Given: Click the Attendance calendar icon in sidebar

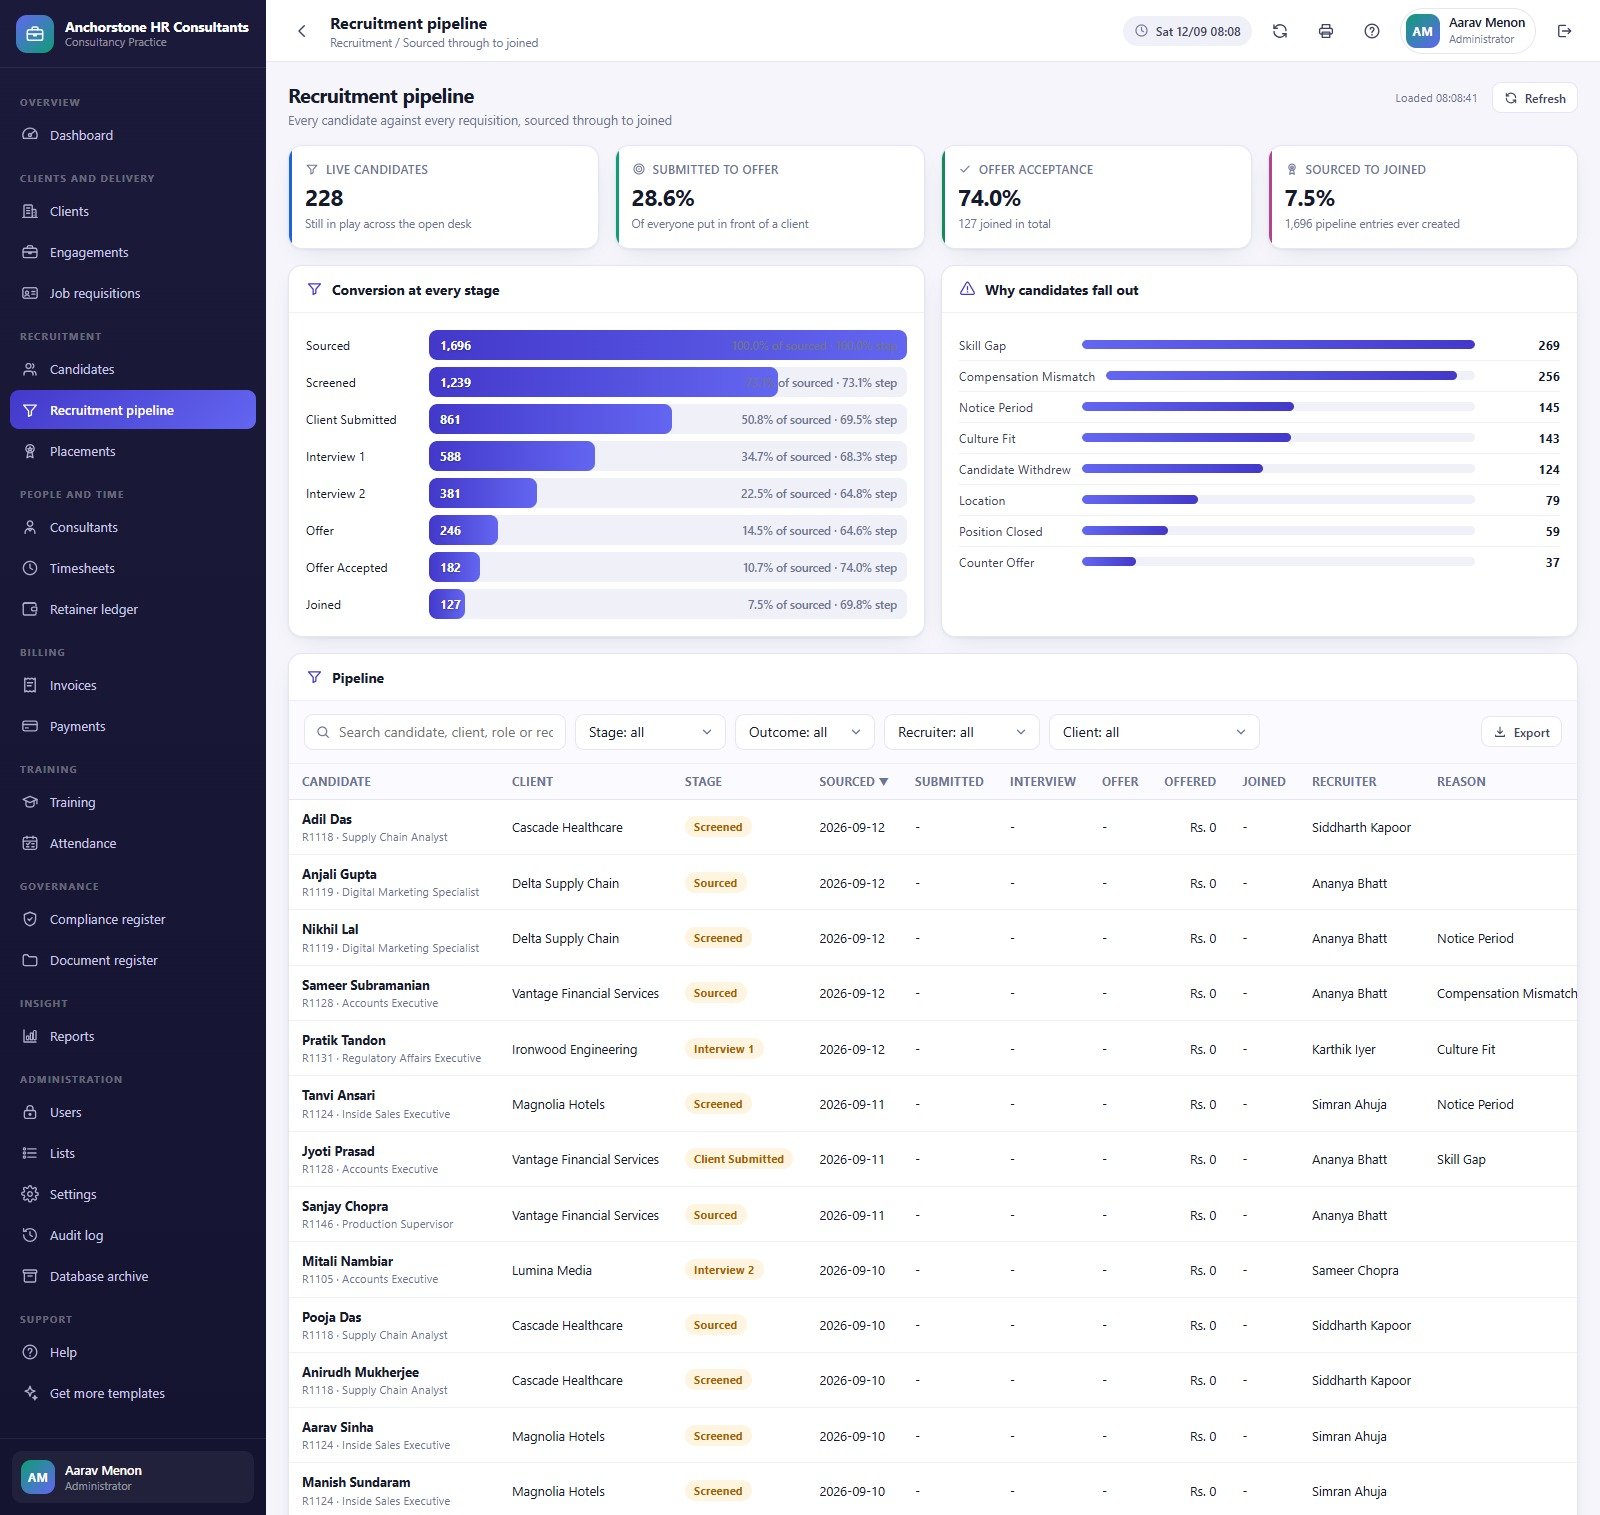Looking at the screenshot, I should (30, 843).
